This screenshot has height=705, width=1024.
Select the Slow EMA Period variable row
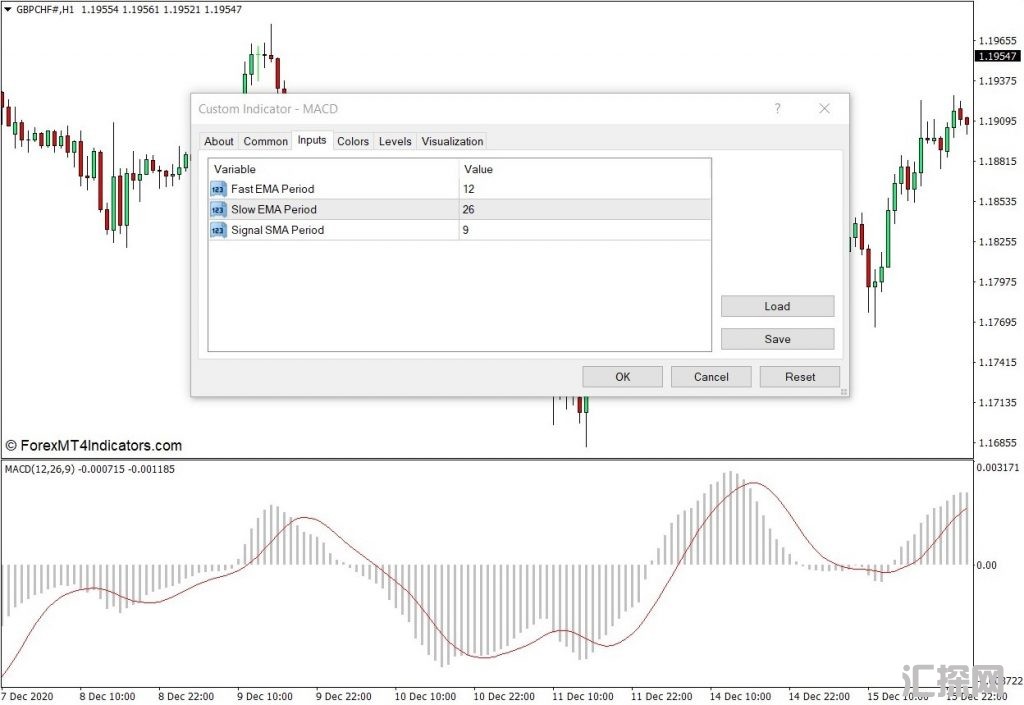(460, 210)
